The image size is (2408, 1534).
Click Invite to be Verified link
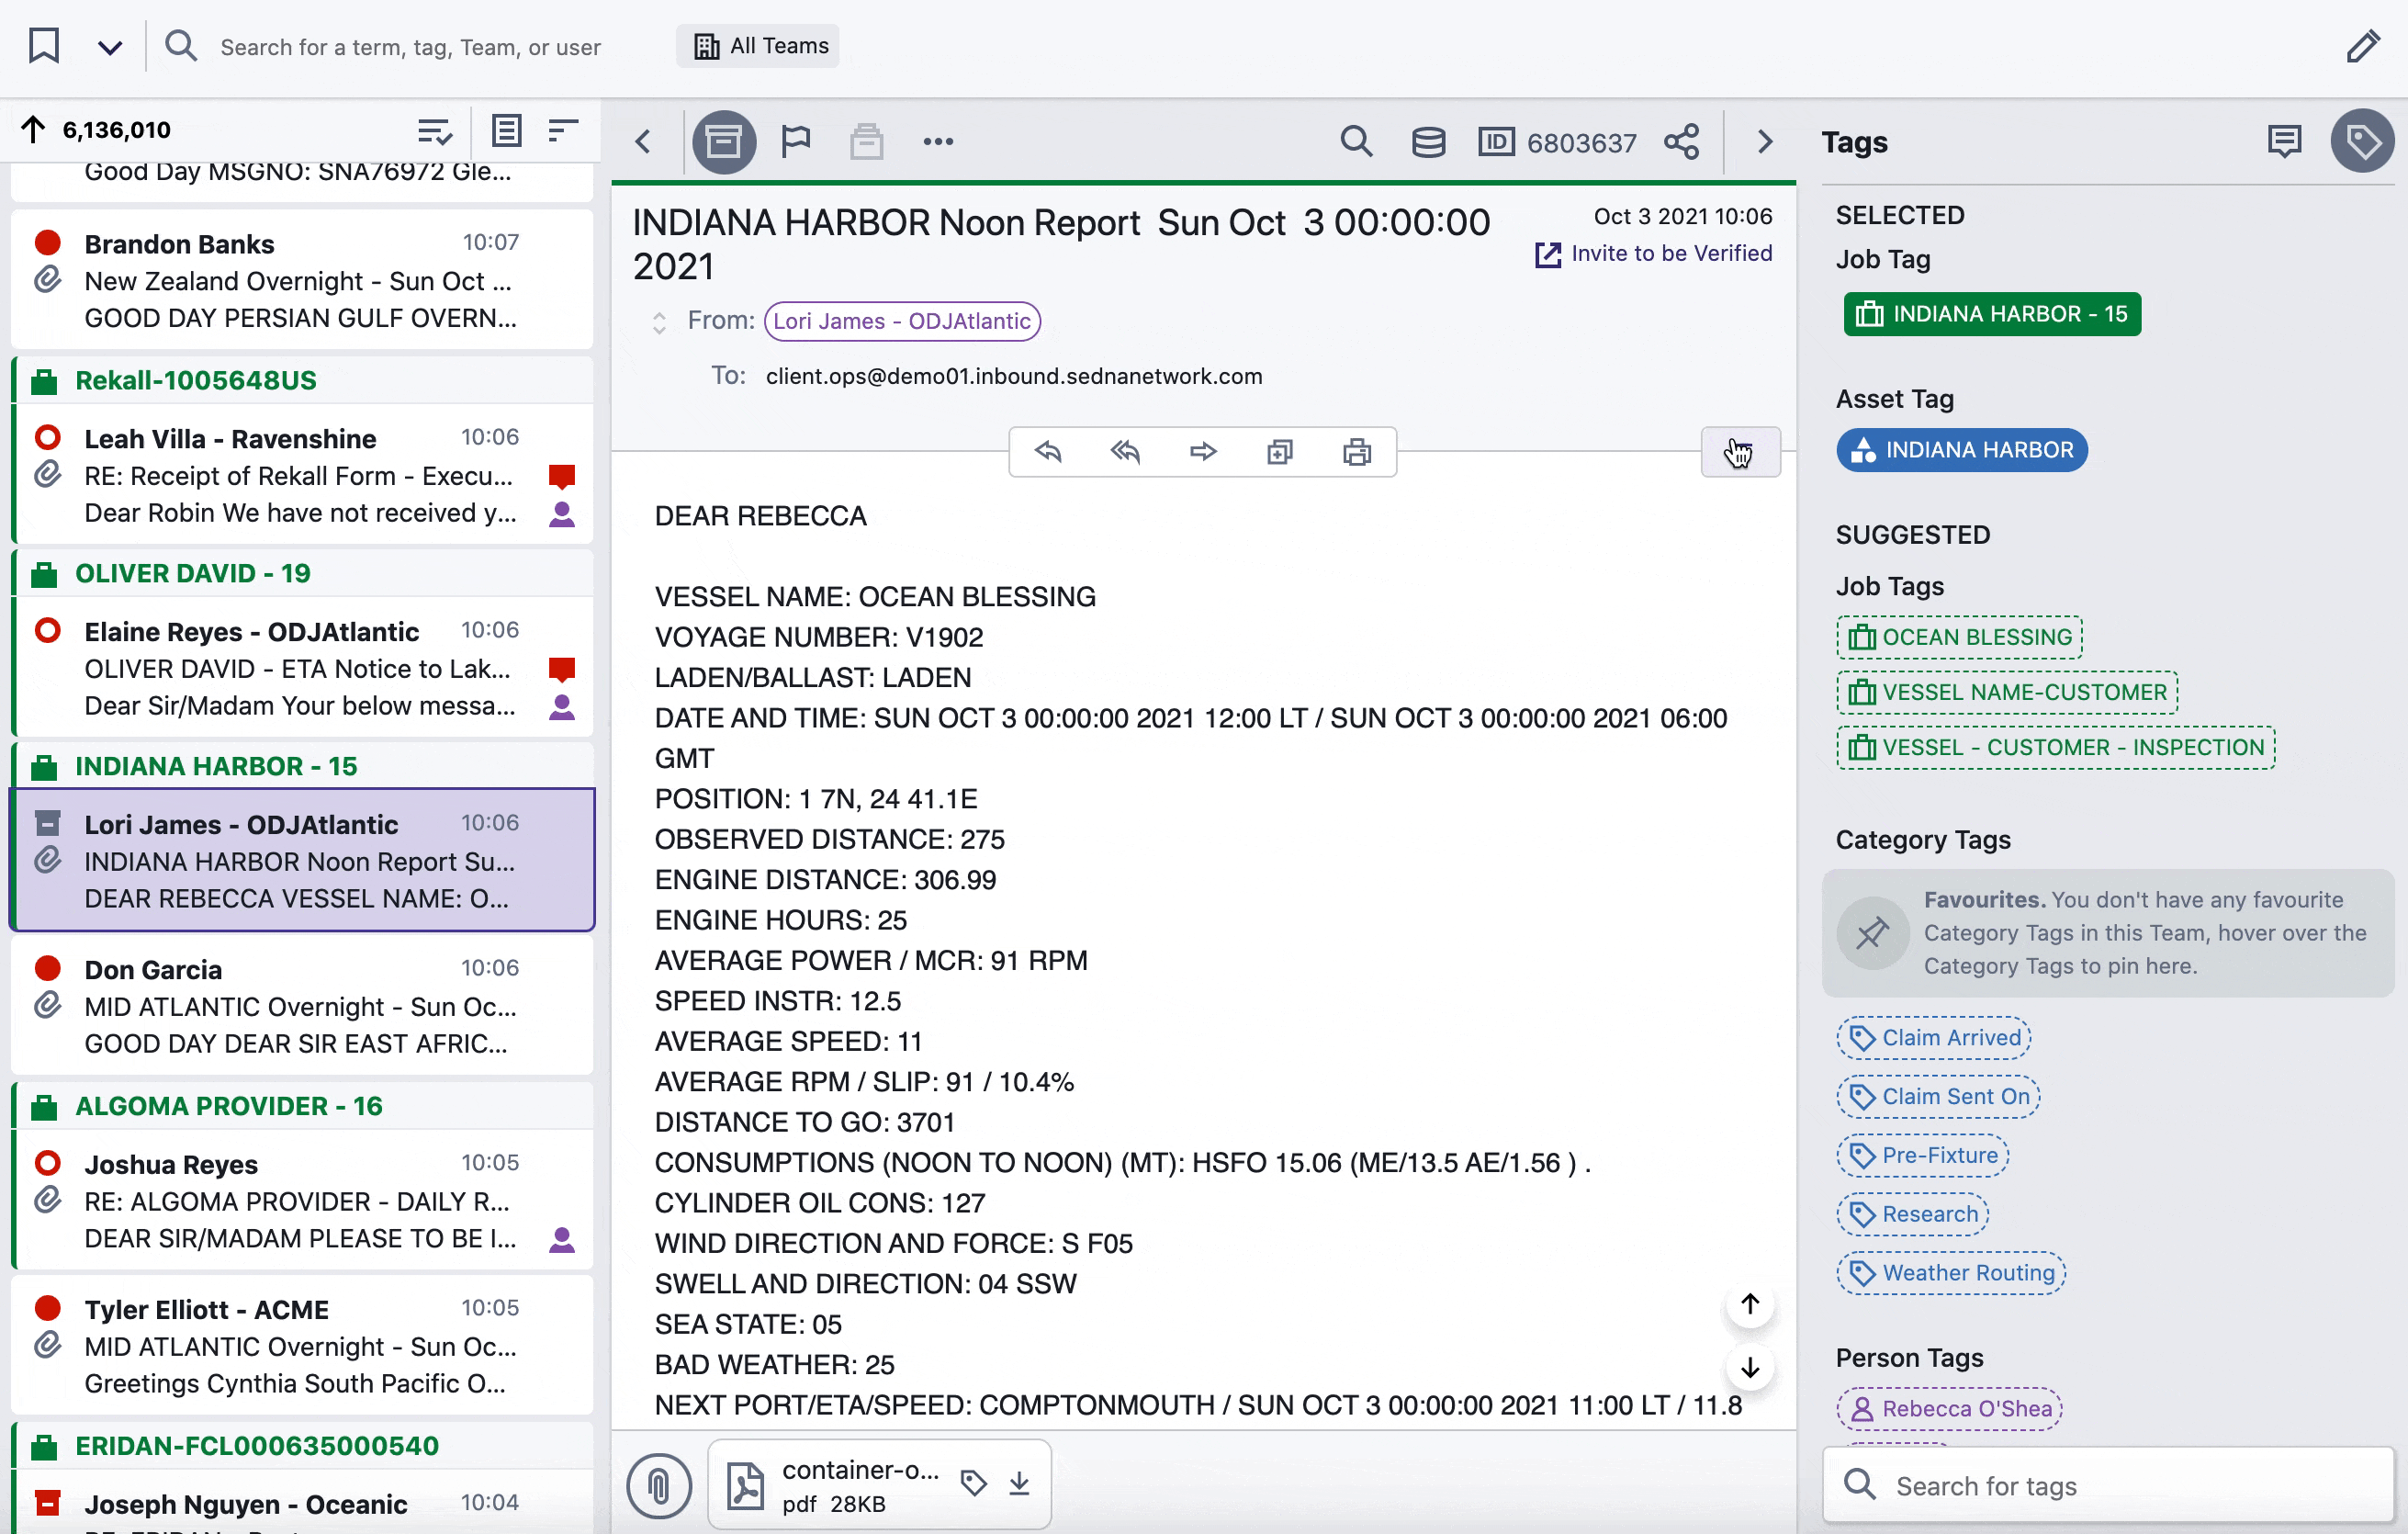(1654, 254)
